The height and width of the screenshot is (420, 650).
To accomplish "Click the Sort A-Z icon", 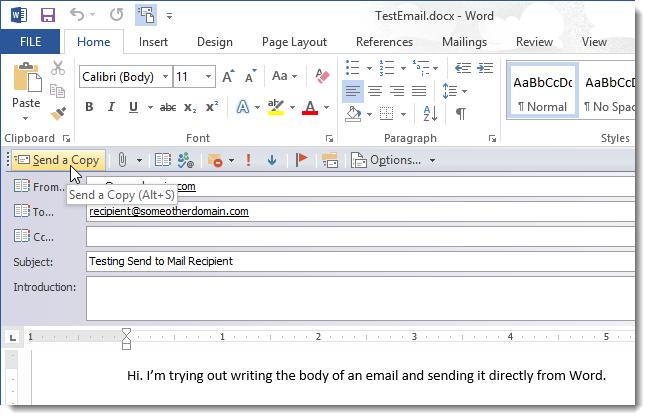I will (x=430, y=114).
